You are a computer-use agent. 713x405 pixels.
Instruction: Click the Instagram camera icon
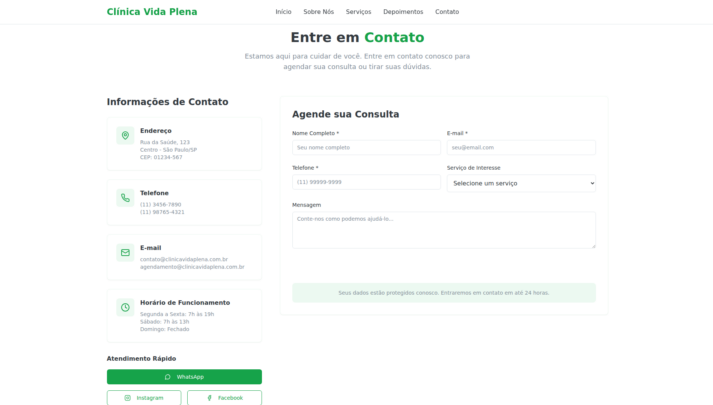tap(127, 398)
